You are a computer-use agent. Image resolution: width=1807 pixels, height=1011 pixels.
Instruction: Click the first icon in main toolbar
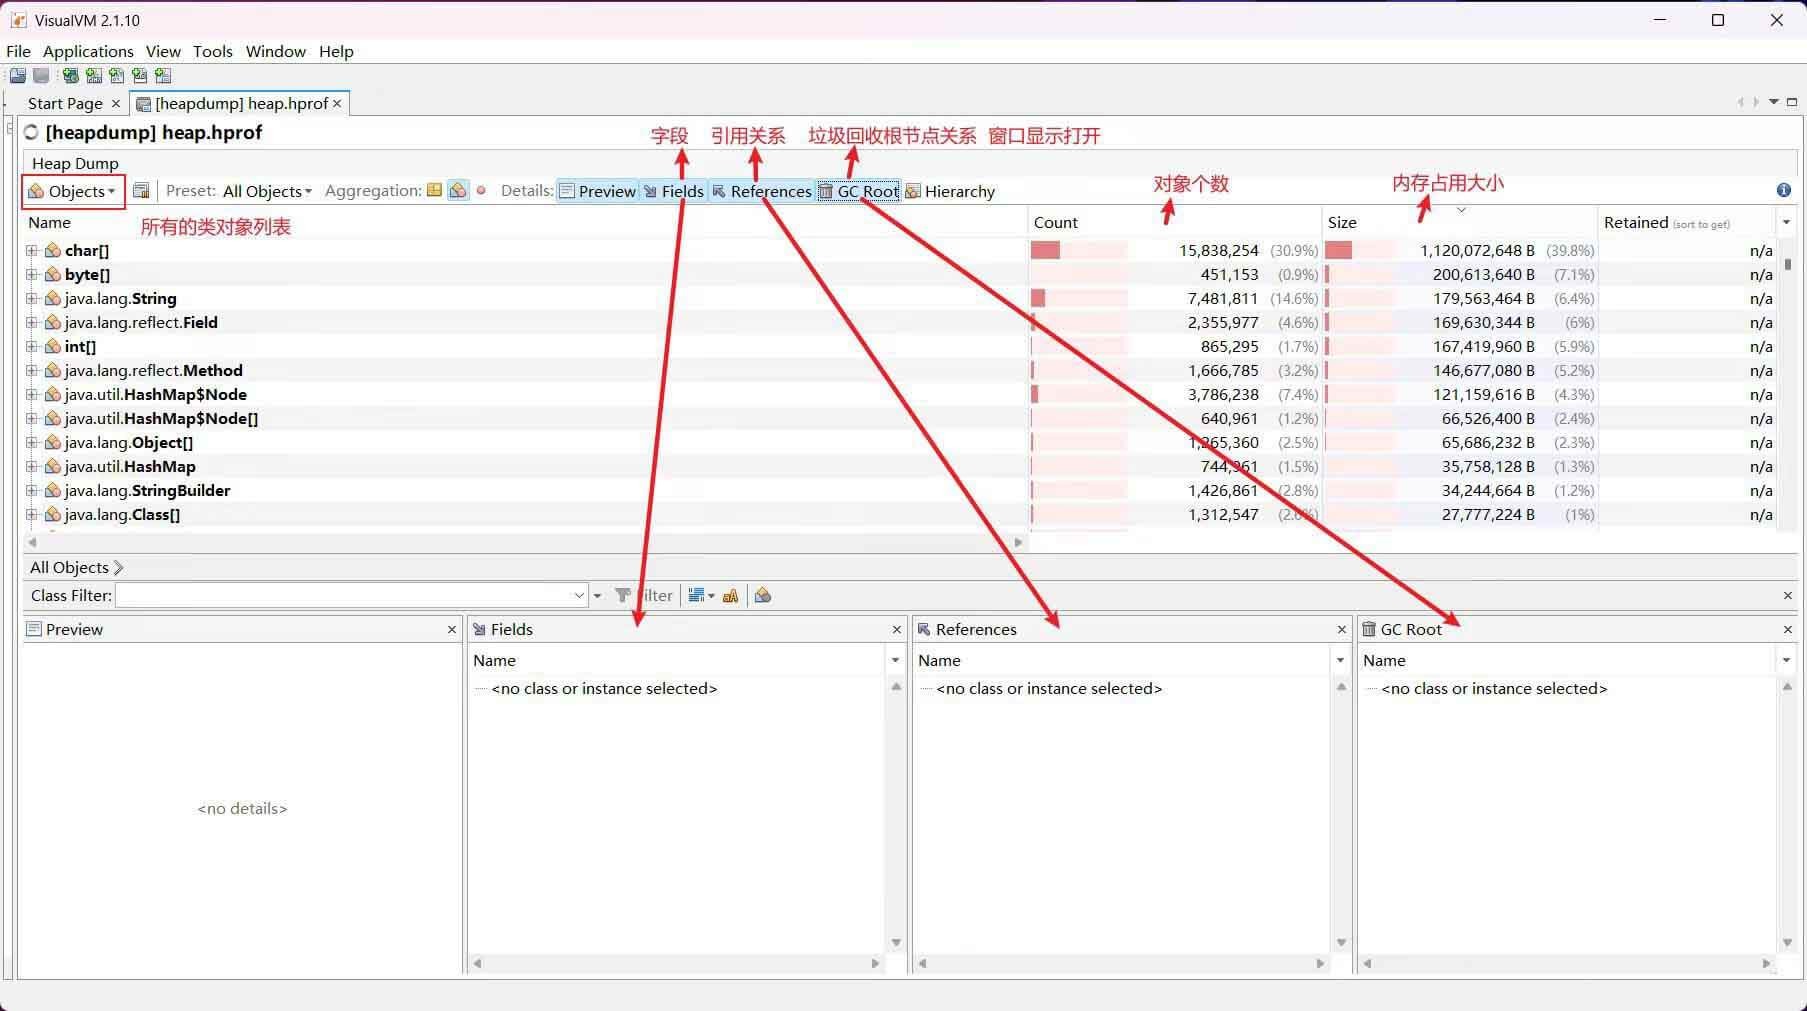coord(18,76)
